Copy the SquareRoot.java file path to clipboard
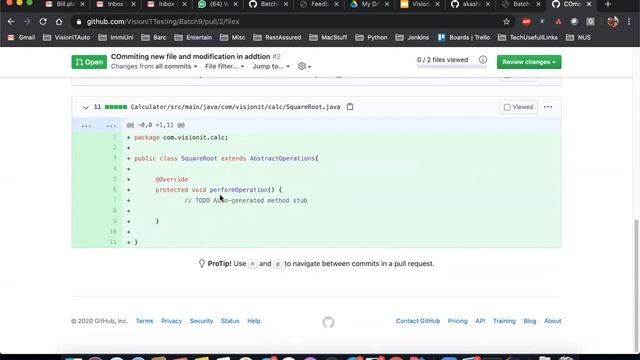The height and width of the screenshot is (360, 640). pyautogui.click(x=350, y=107)
